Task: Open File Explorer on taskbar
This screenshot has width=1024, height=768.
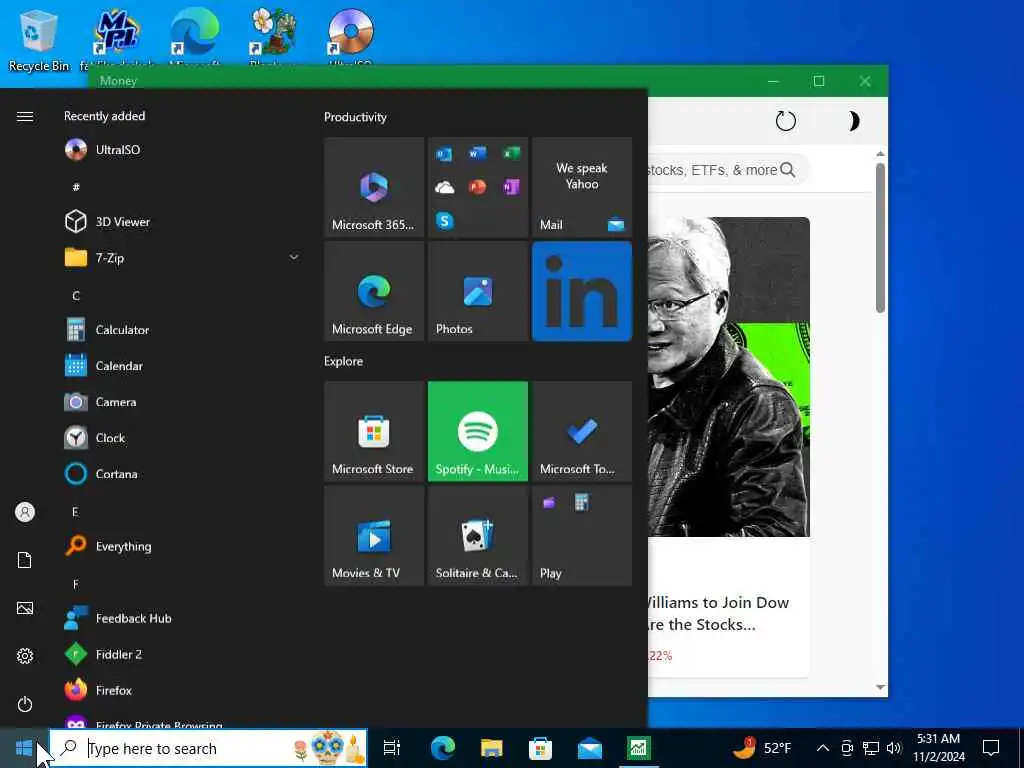Action: pos(491,748)
